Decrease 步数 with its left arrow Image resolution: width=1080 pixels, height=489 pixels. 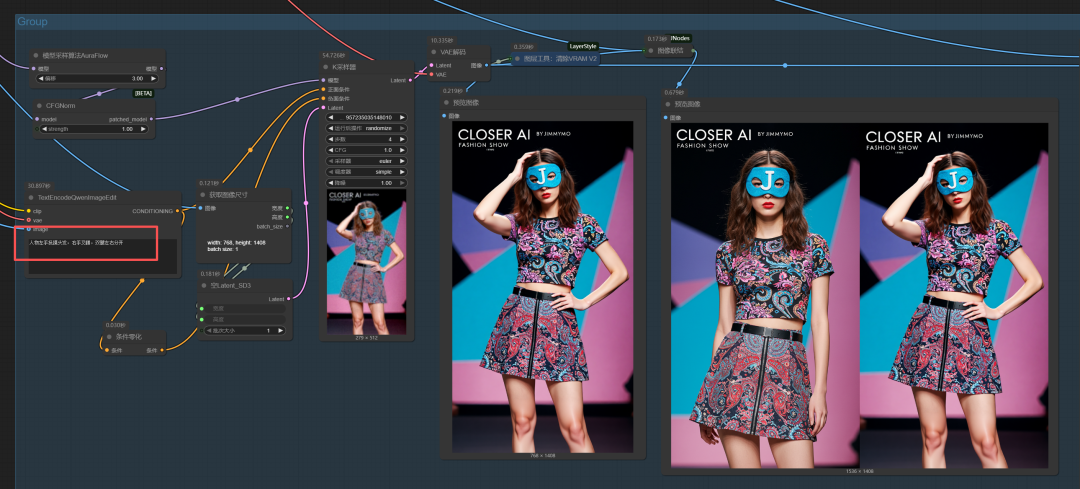pos(330,139)
